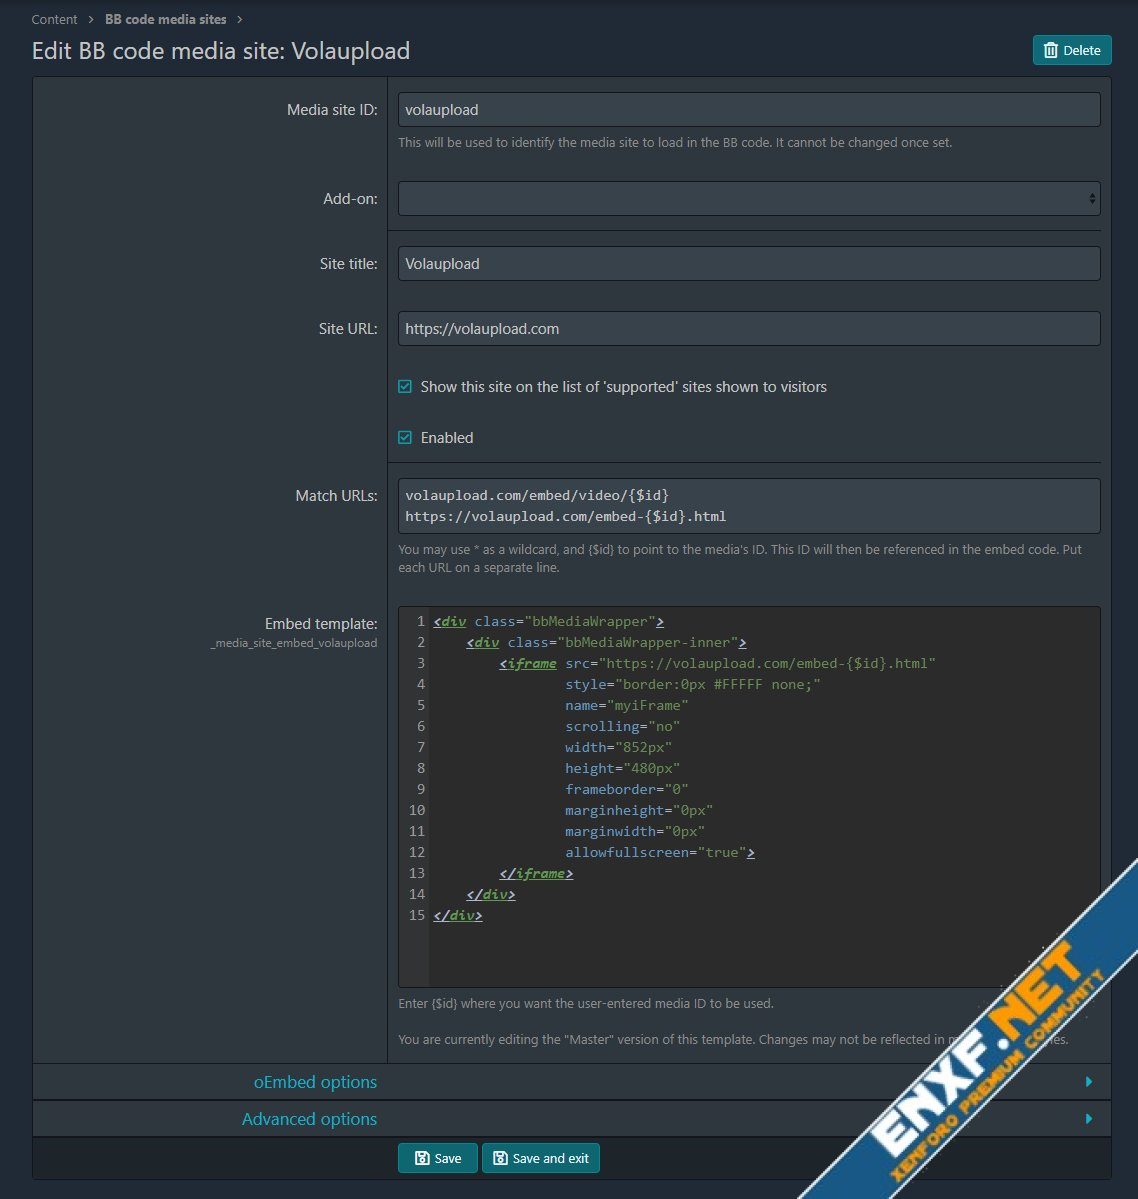This screenshot has width=1138, height=1199.
Task: Click the oEmbed options arrow icon
Action: pyautogui.click(x=1088, y=1082)
